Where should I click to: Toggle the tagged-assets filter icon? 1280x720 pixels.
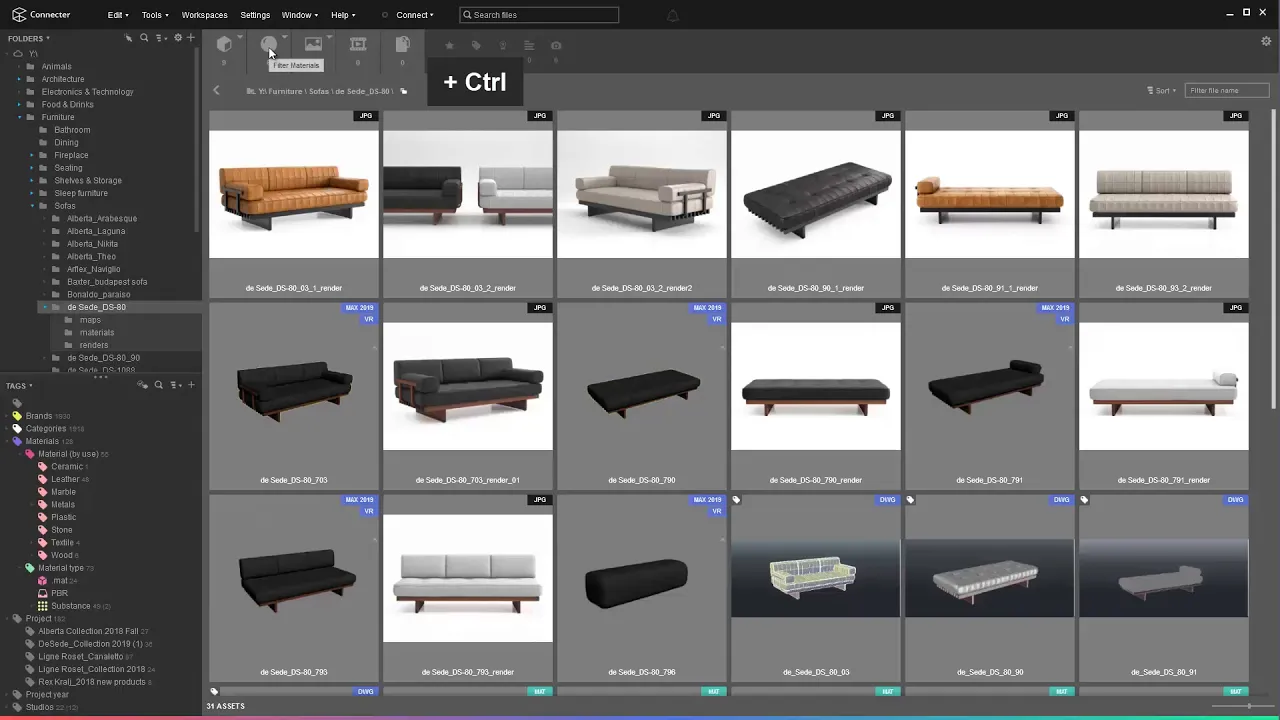click(476, 45)
